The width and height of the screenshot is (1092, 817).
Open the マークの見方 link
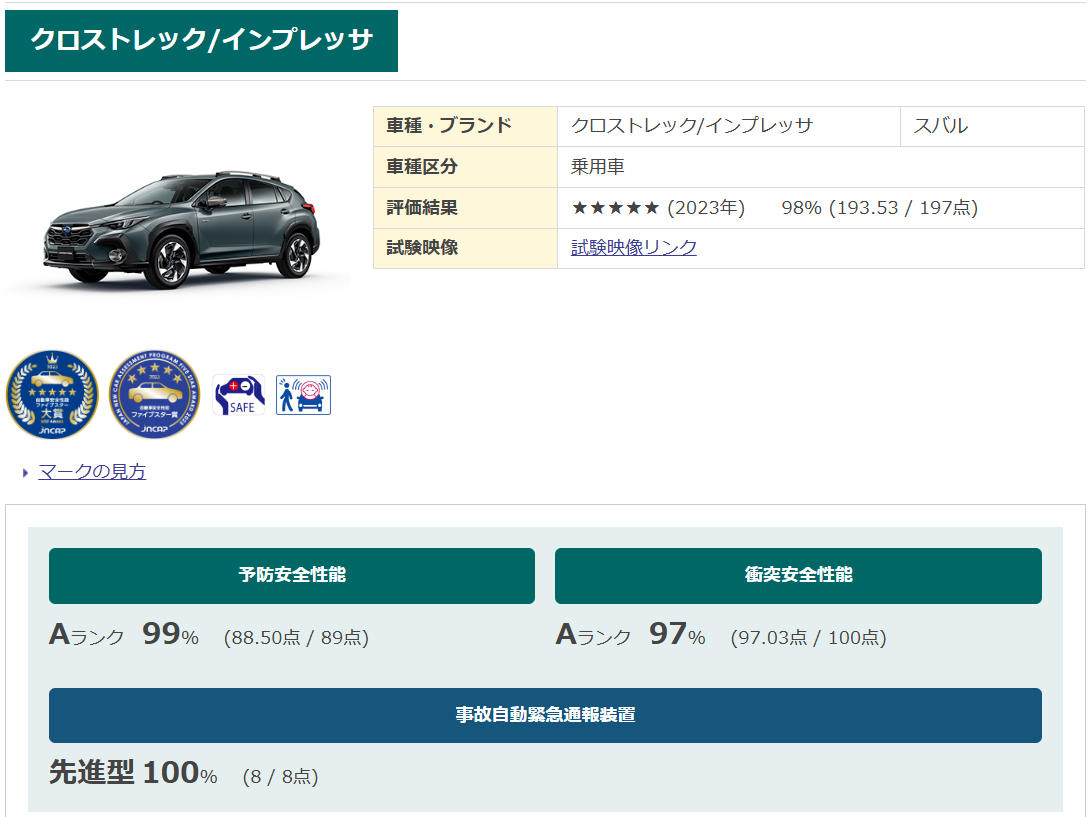tap(92, 472)
